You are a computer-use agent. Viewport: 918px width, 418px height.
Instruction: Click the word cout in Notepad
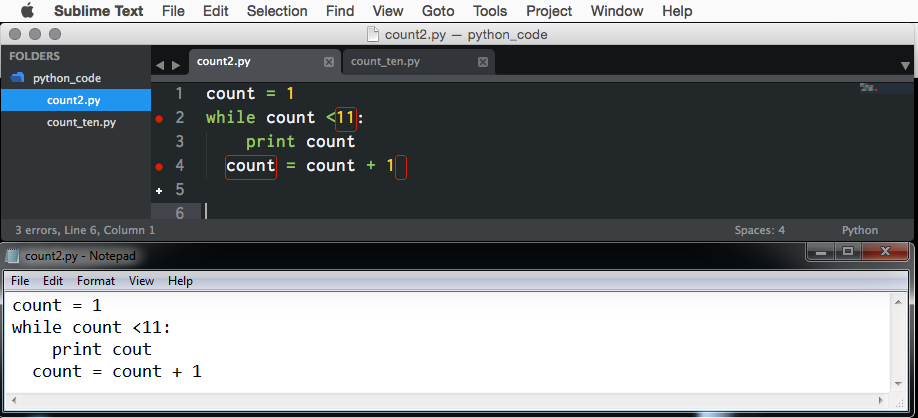(x=132, y=350)
